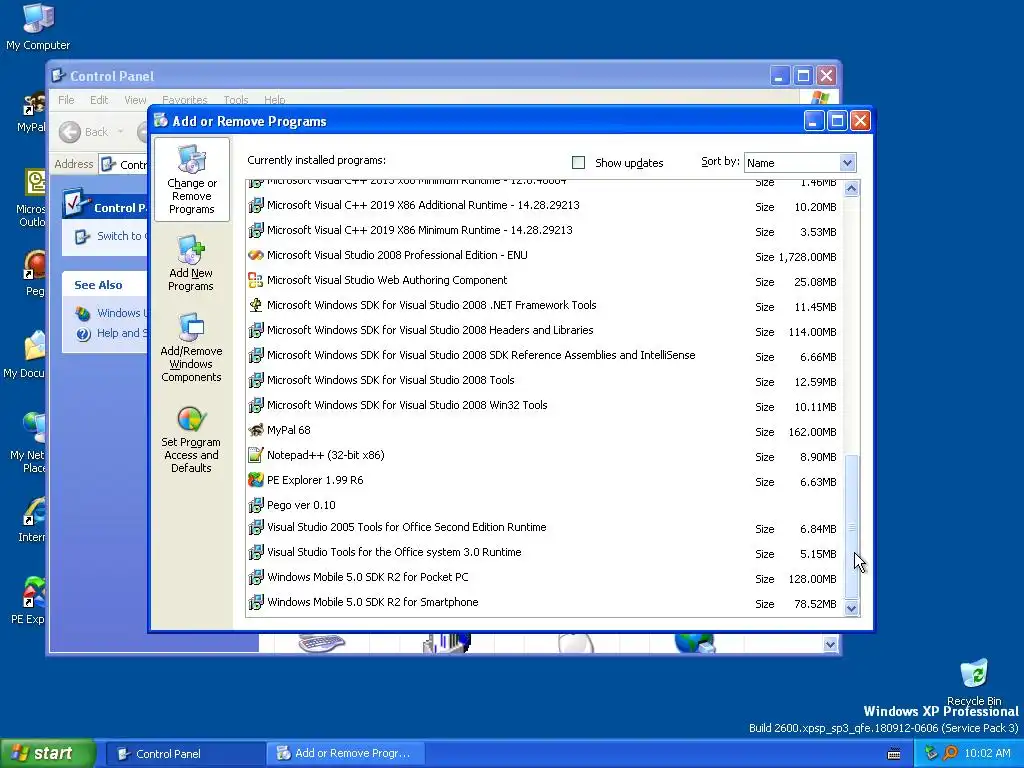Switch to Control Panel taskbar button
Image resolution: width=1024 pixels, height=768 pixels.
tap(184, 754)
